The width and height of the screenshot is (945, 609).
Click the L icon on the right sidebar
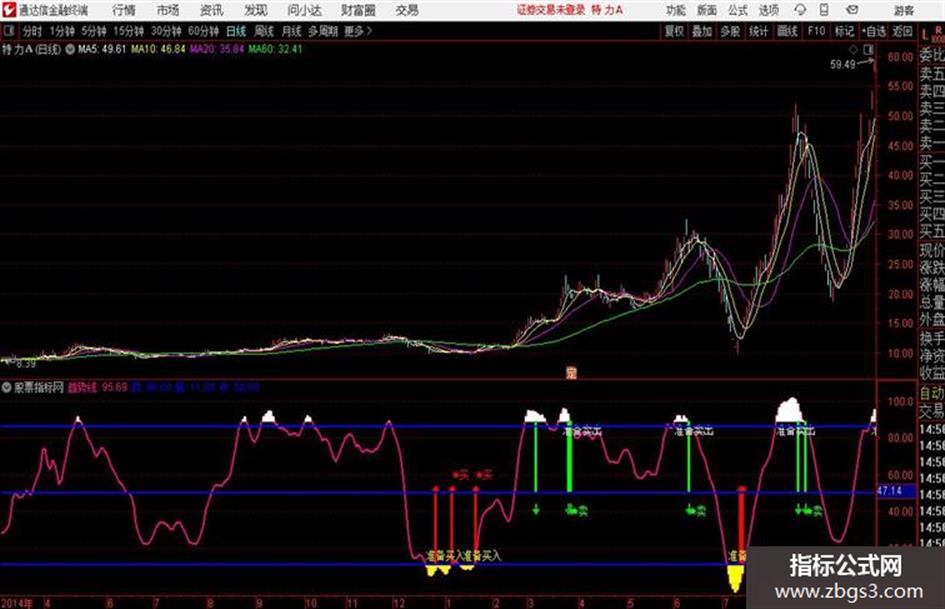pyautogui.click(x=926, y=36)
